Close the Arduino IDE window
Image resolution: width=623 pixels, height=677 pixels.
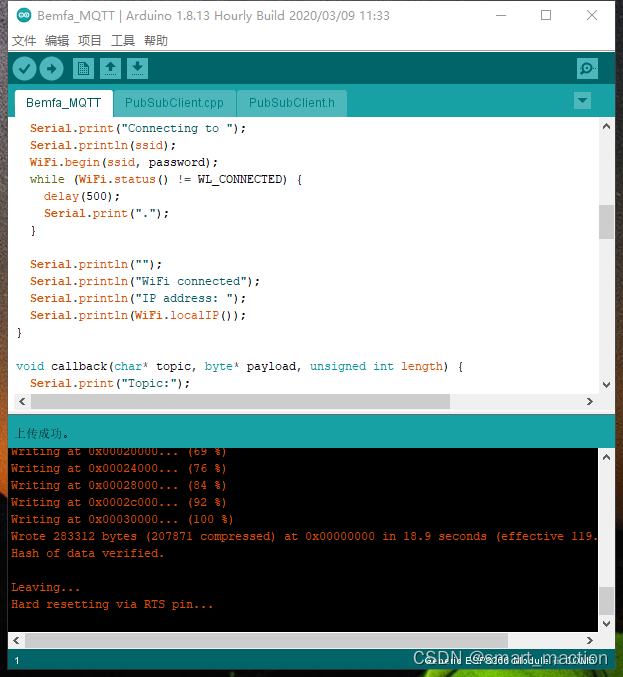pyautogui.click(x=592, y=16)
